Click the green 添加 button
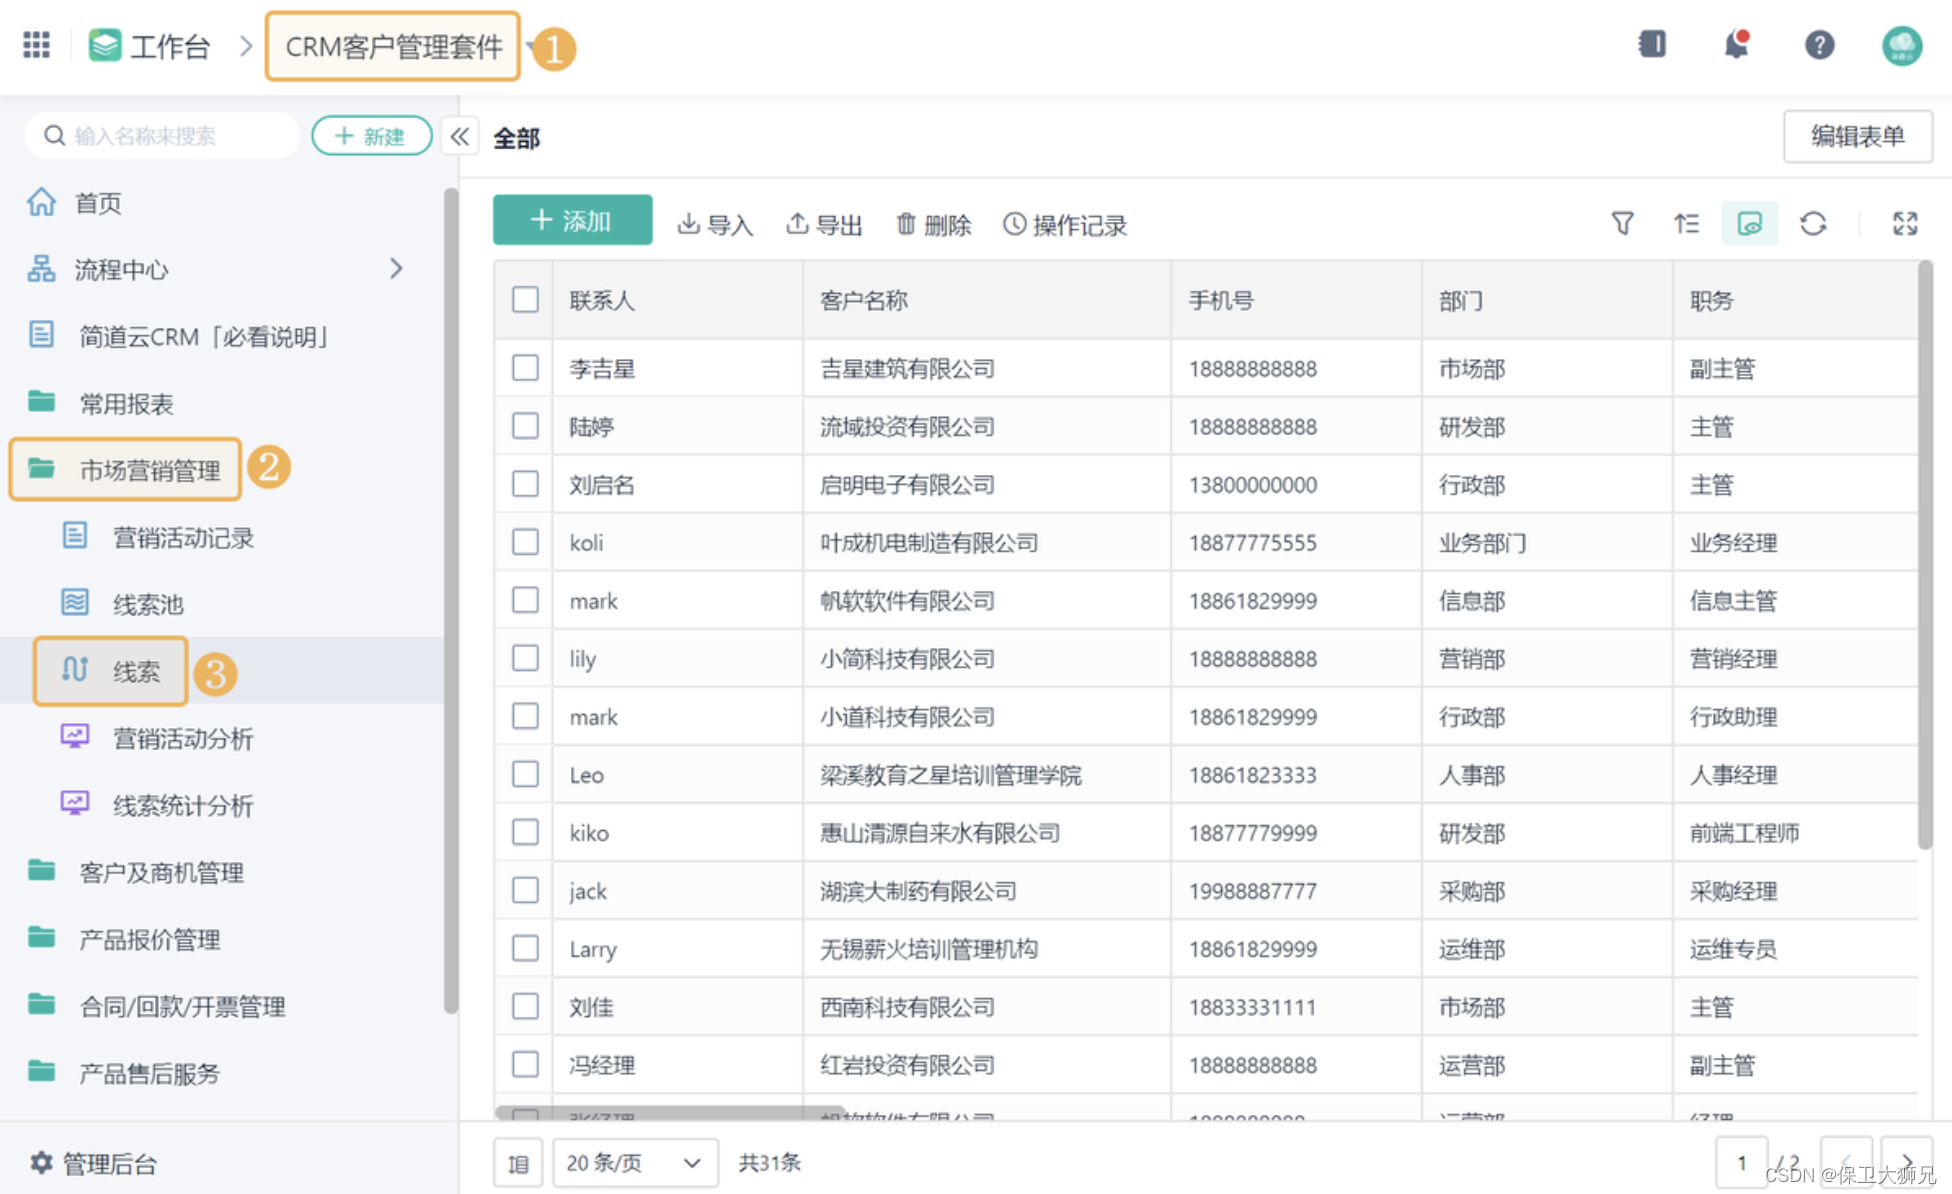The width and height of the screenshot is (1952, 1194). (x=572, y=220)
